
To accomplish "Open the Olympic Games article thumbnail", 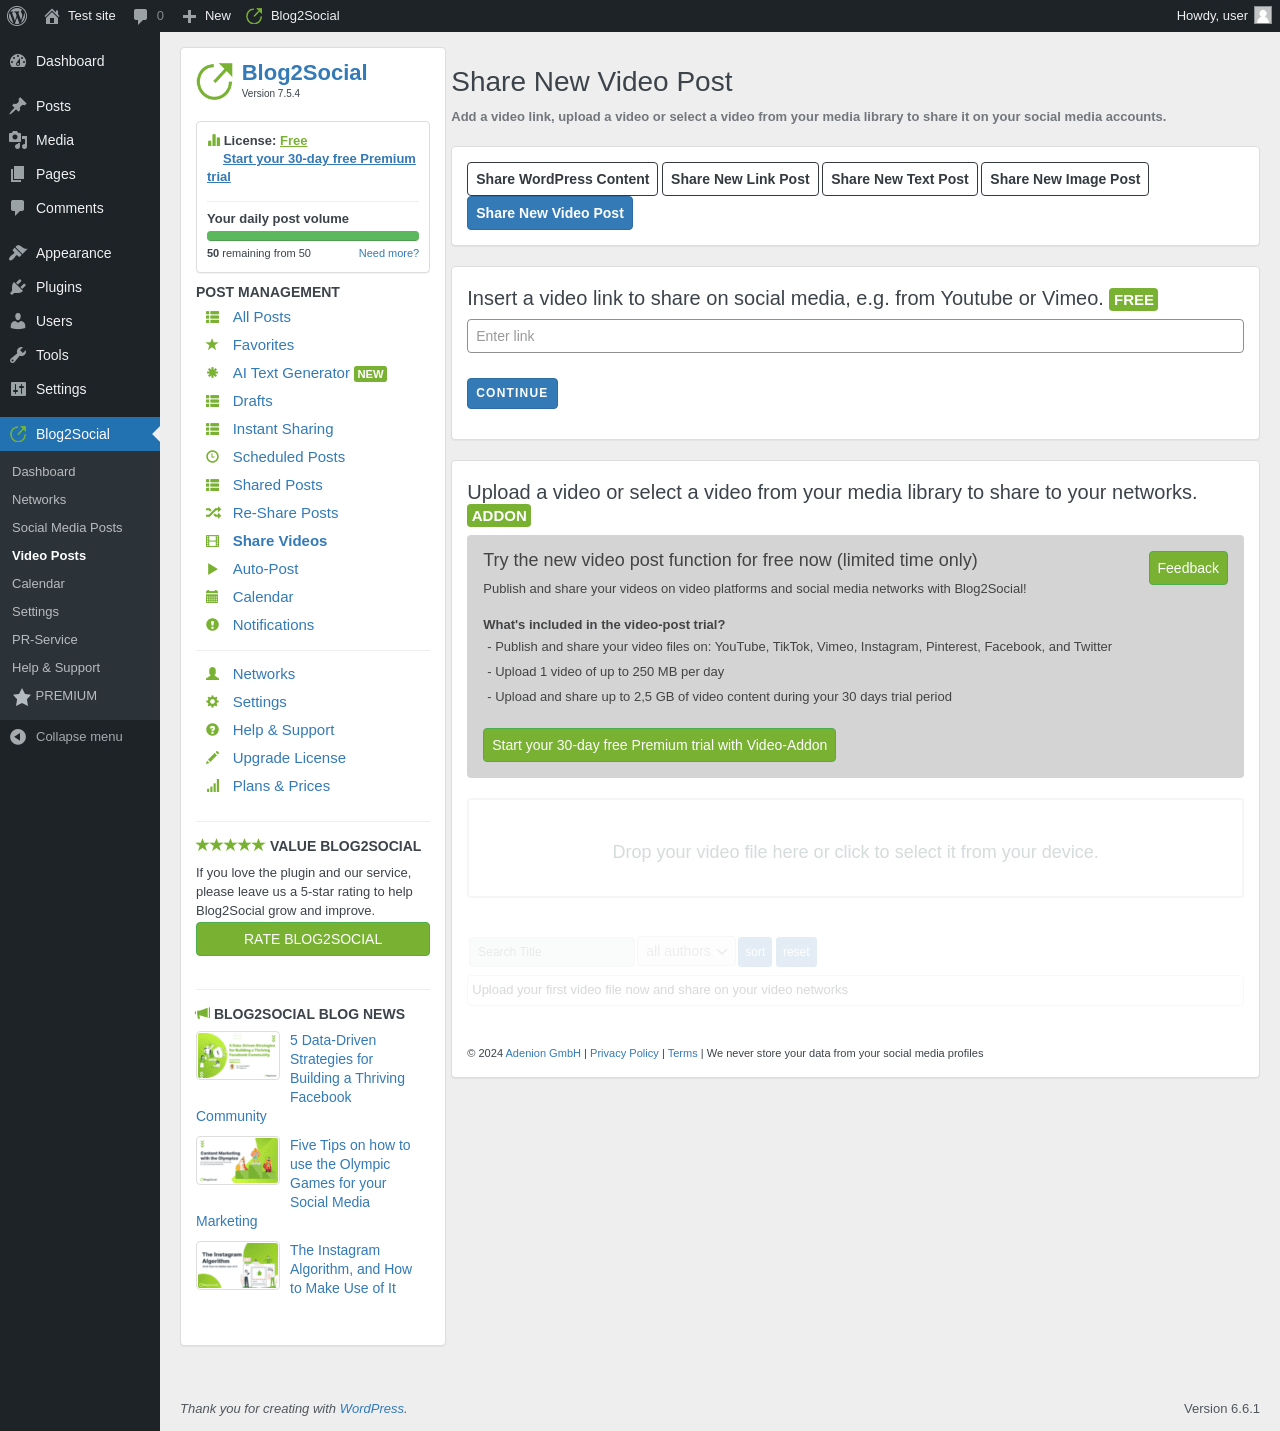I will pos(238,1161).
